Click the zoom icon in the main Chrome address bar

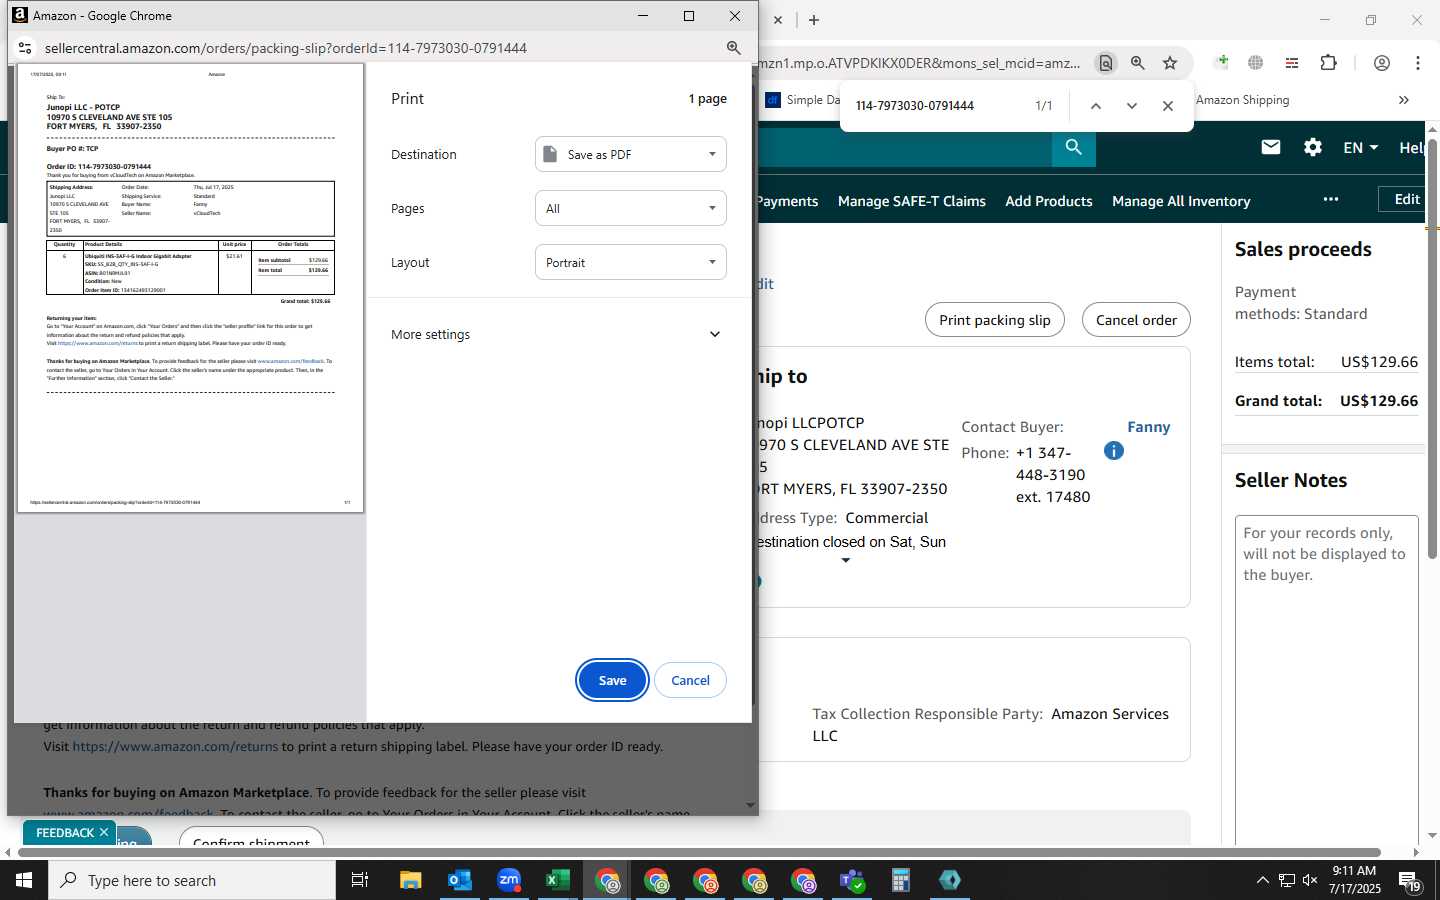[x=1137, y=63]
